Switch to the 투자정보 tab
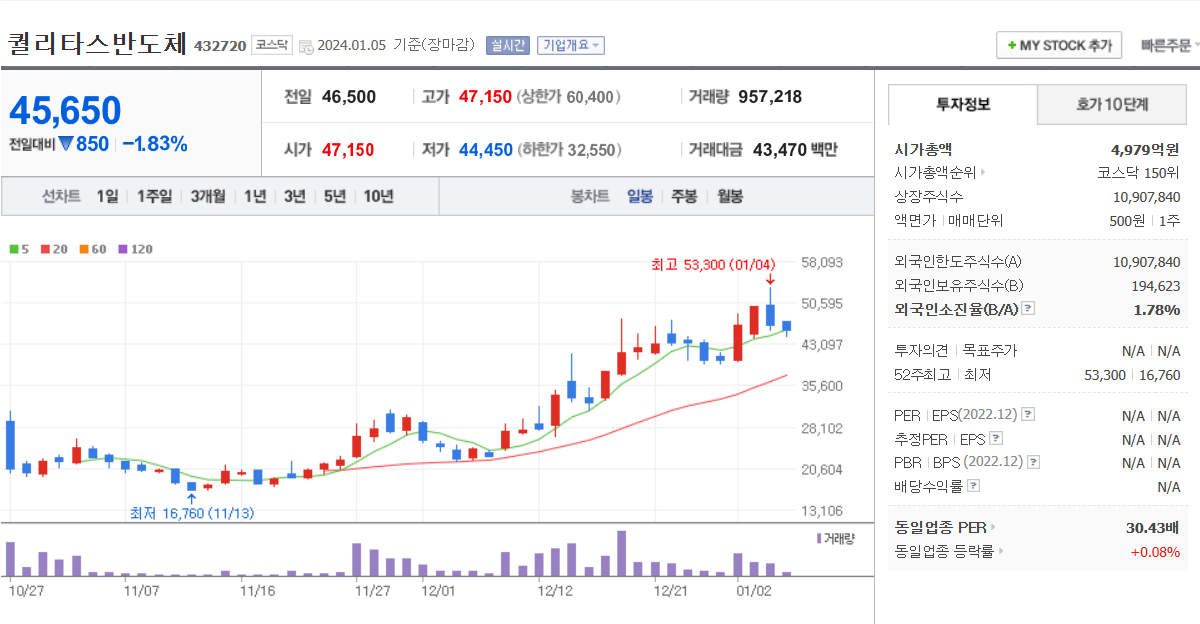The height and width of the screenshot is (624, 1200). (x=963, y=104)
